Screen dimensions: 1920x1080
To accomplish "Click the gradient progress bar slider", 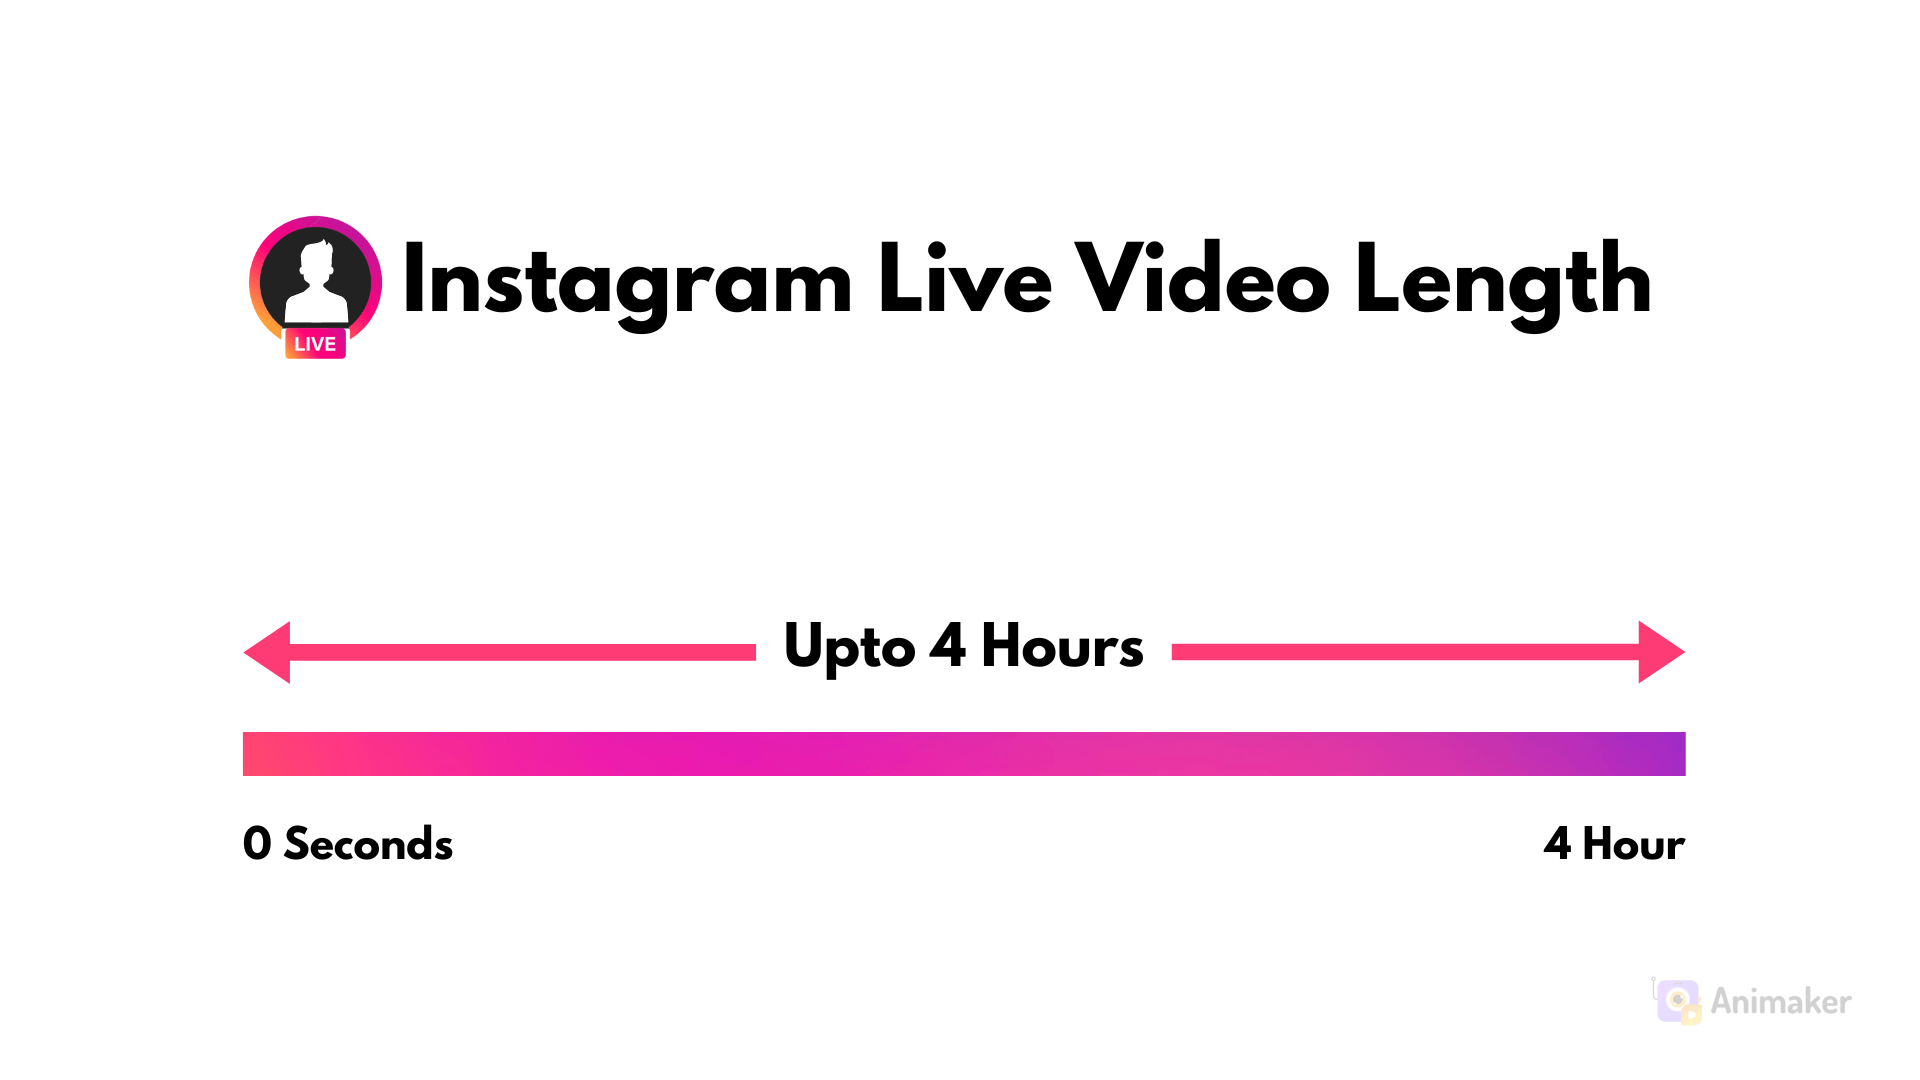I will point(960,752).
